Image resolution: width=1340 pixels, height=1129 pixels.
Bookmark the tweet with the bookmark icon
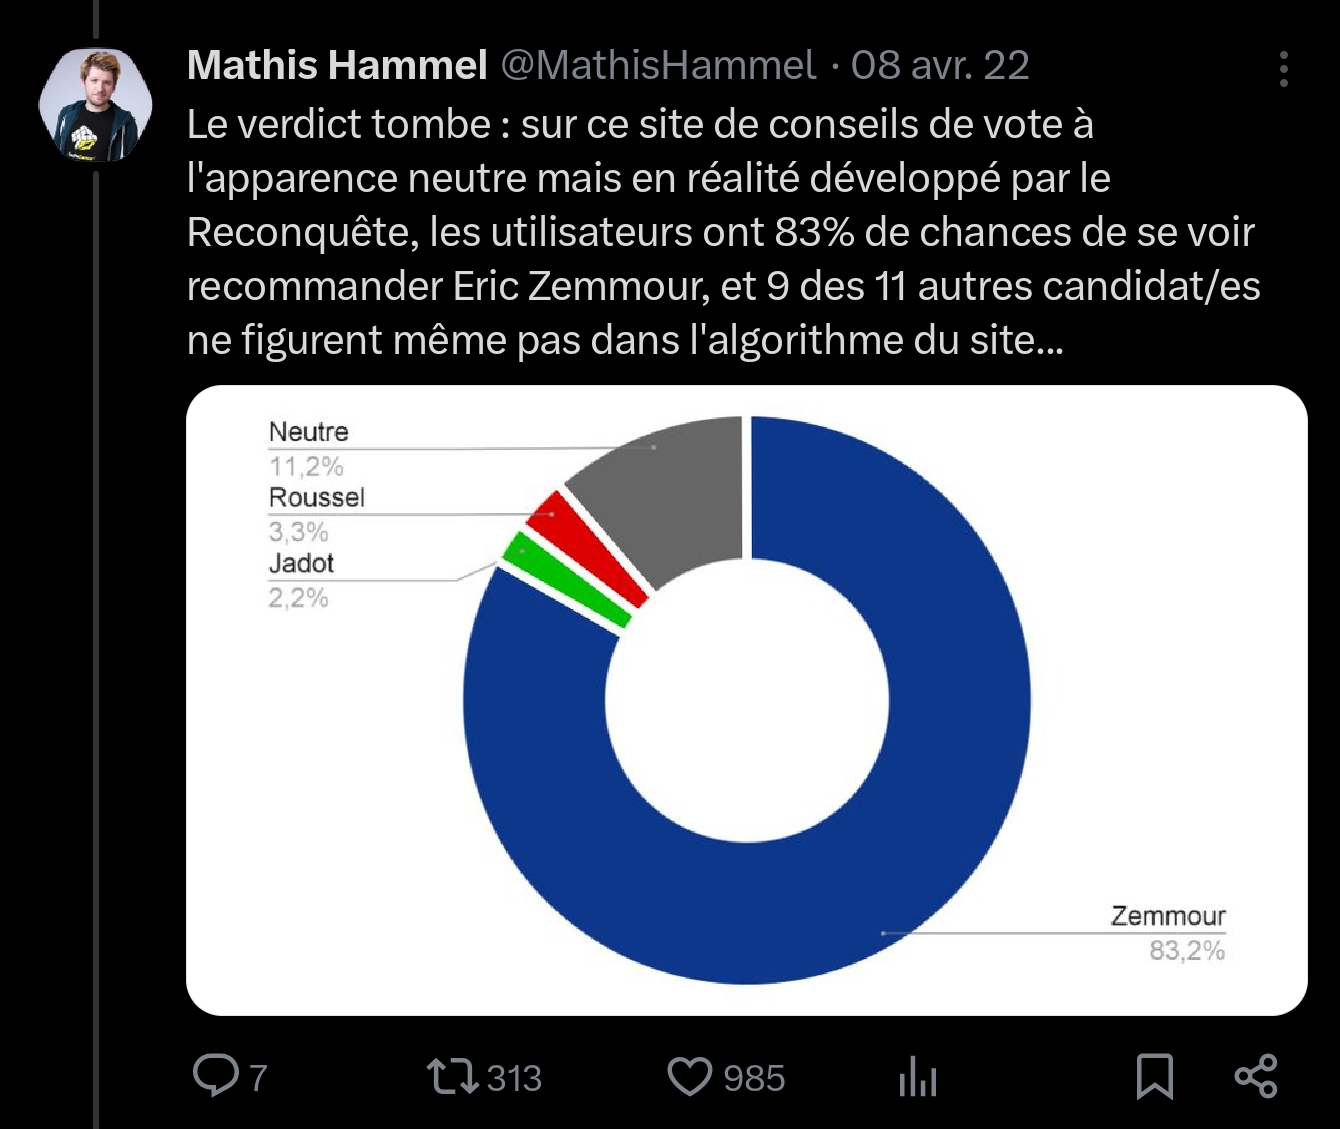[x=1154, y=1077]
